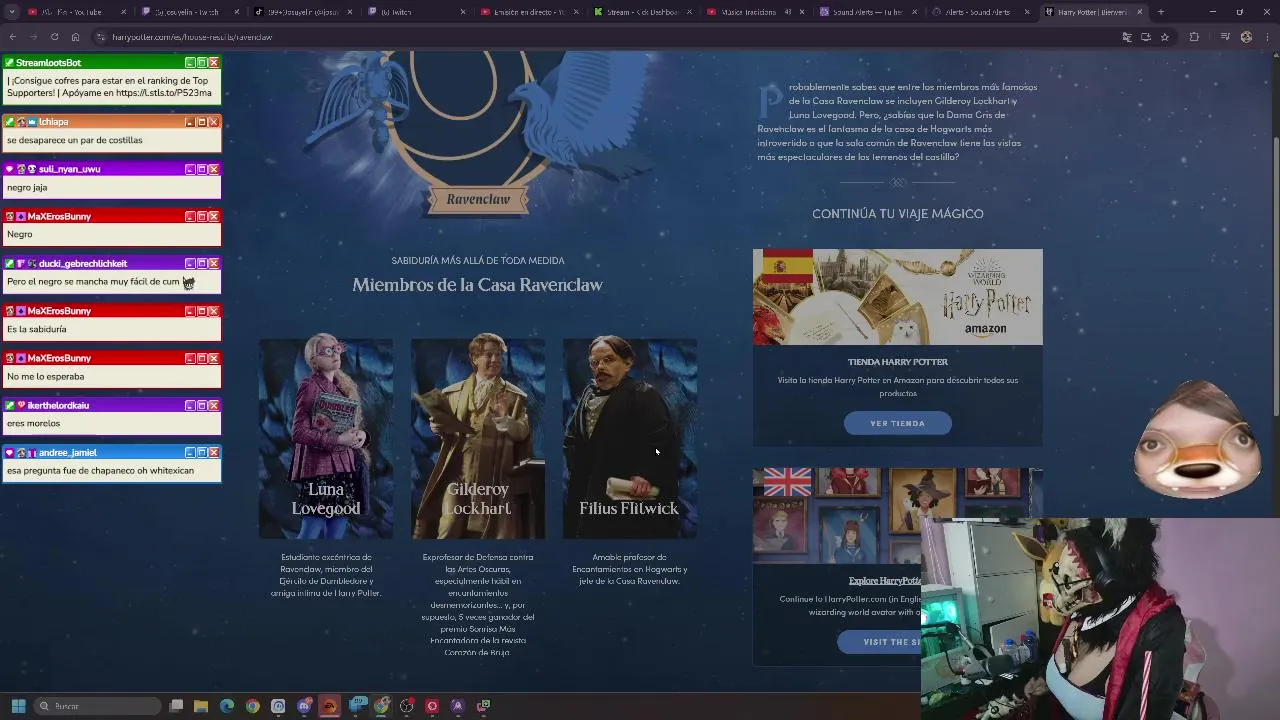This screenshot has height=720, width=1280.
Task: Click the VER TIENDA button
Action: (x=897, y=423)
